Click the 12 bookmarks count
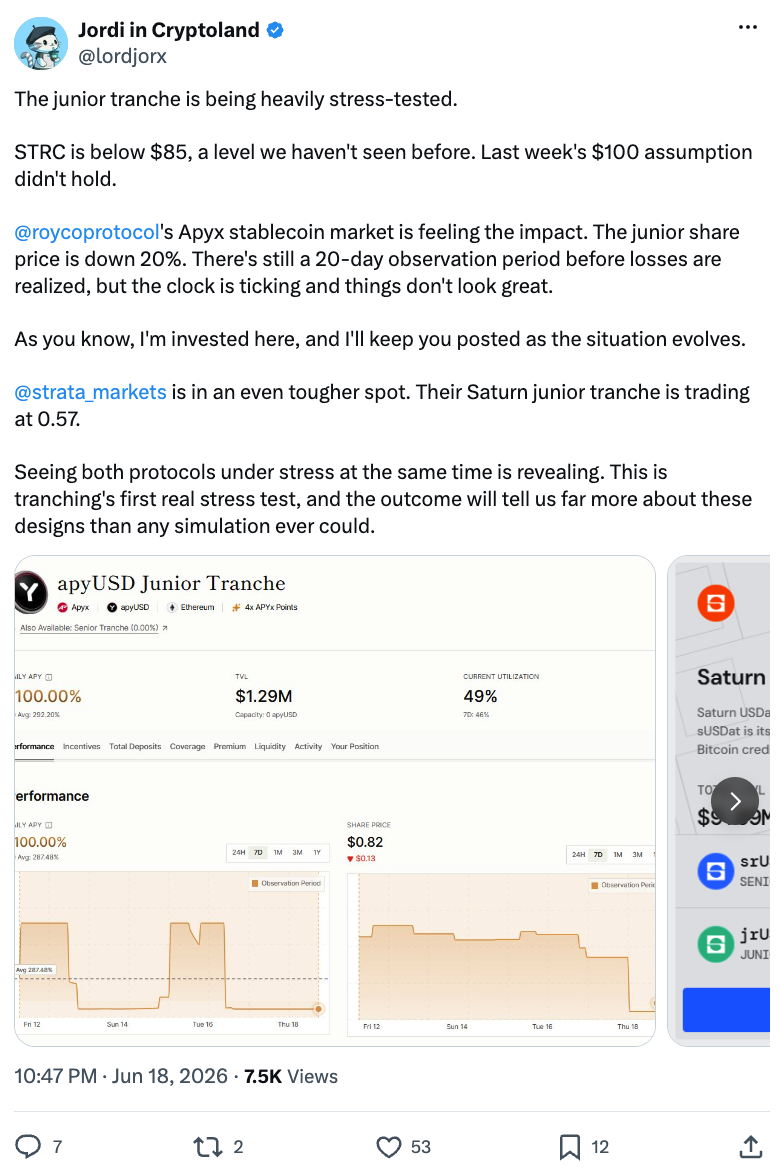The height and width of the screenshot is (1170, 780). coord(600,1147)
